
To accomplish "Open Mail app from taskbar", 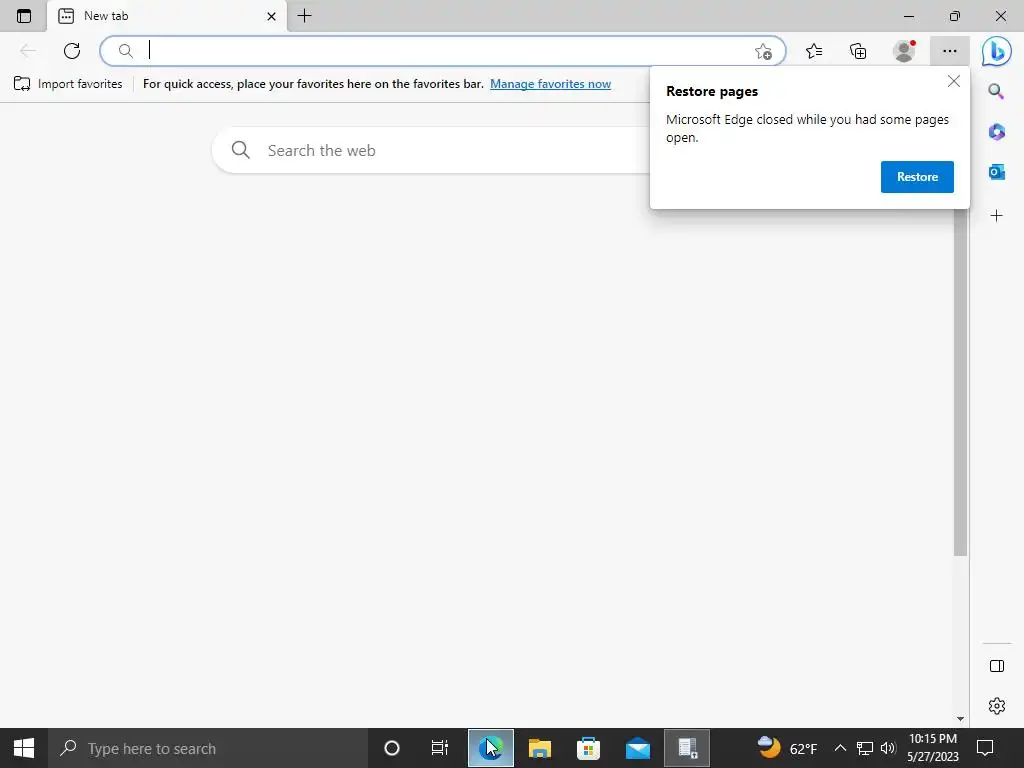I will [637, 748].
